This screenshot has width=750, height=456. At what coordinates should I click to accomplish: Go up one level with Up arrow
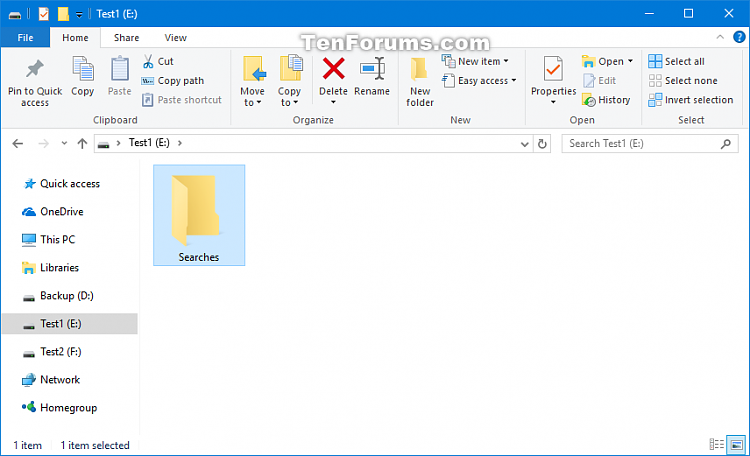pos(82,144)
